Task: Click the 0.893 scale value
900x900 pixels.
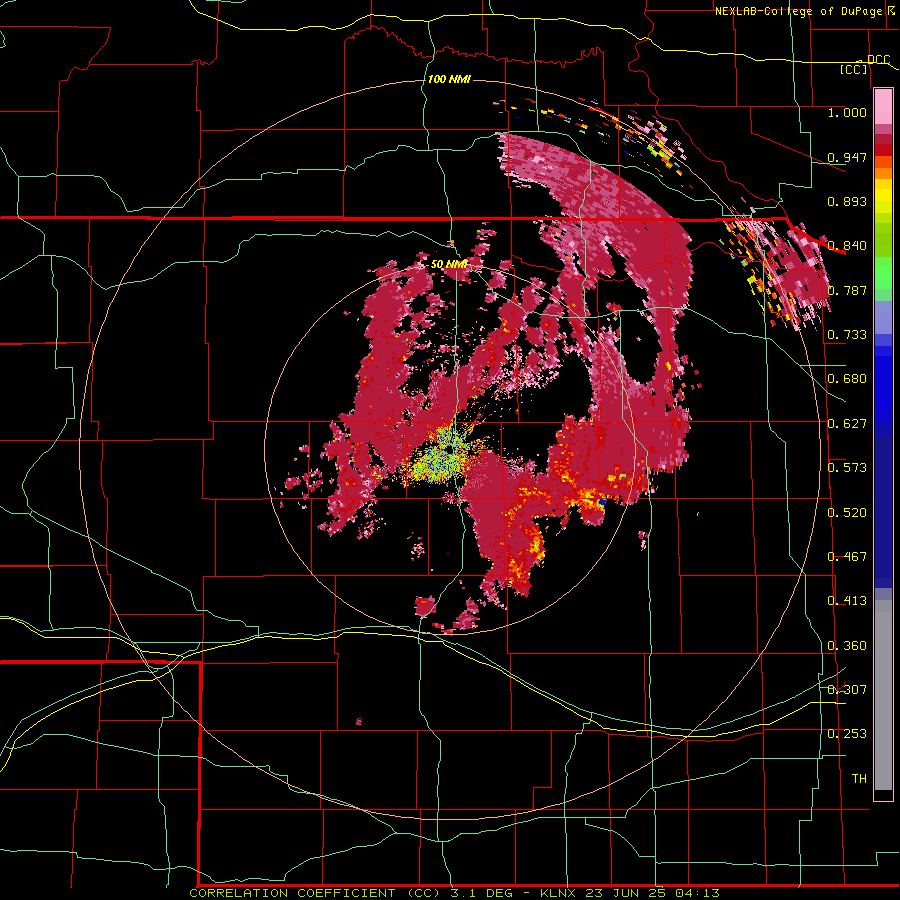Action: tap(847, 201)
